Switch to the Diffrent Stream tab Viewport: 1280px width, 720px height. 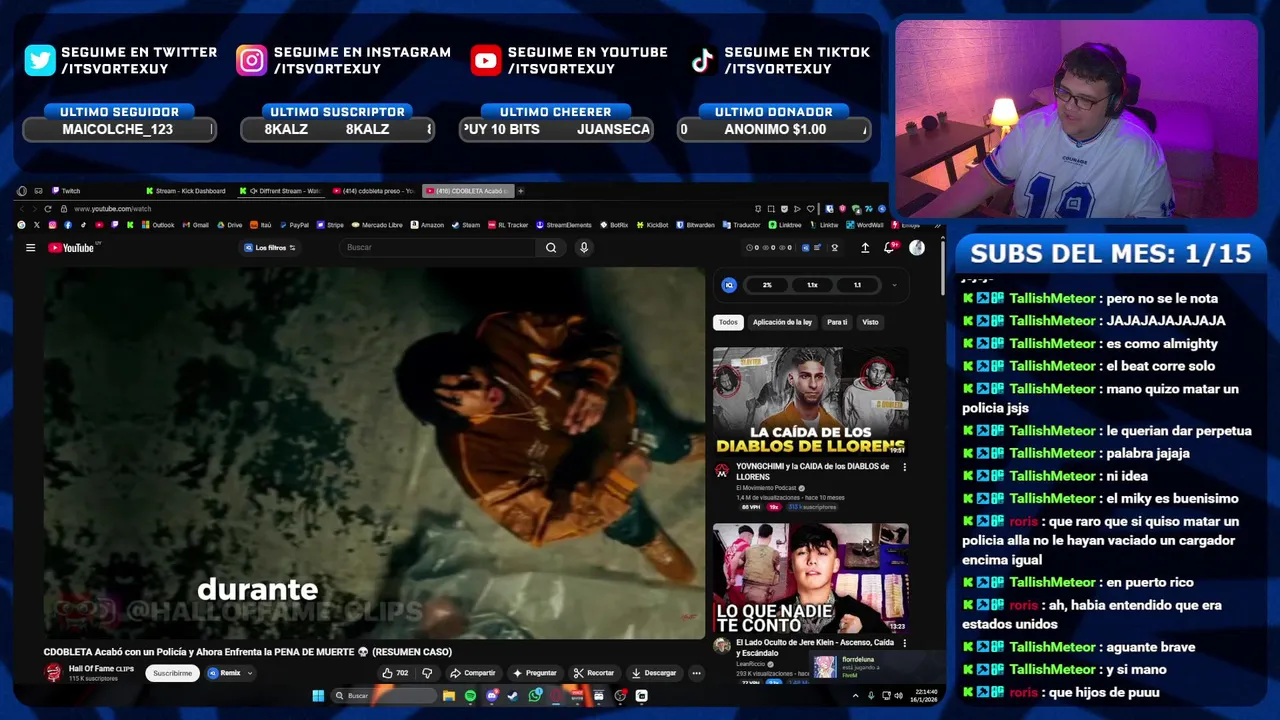point(282,191)
